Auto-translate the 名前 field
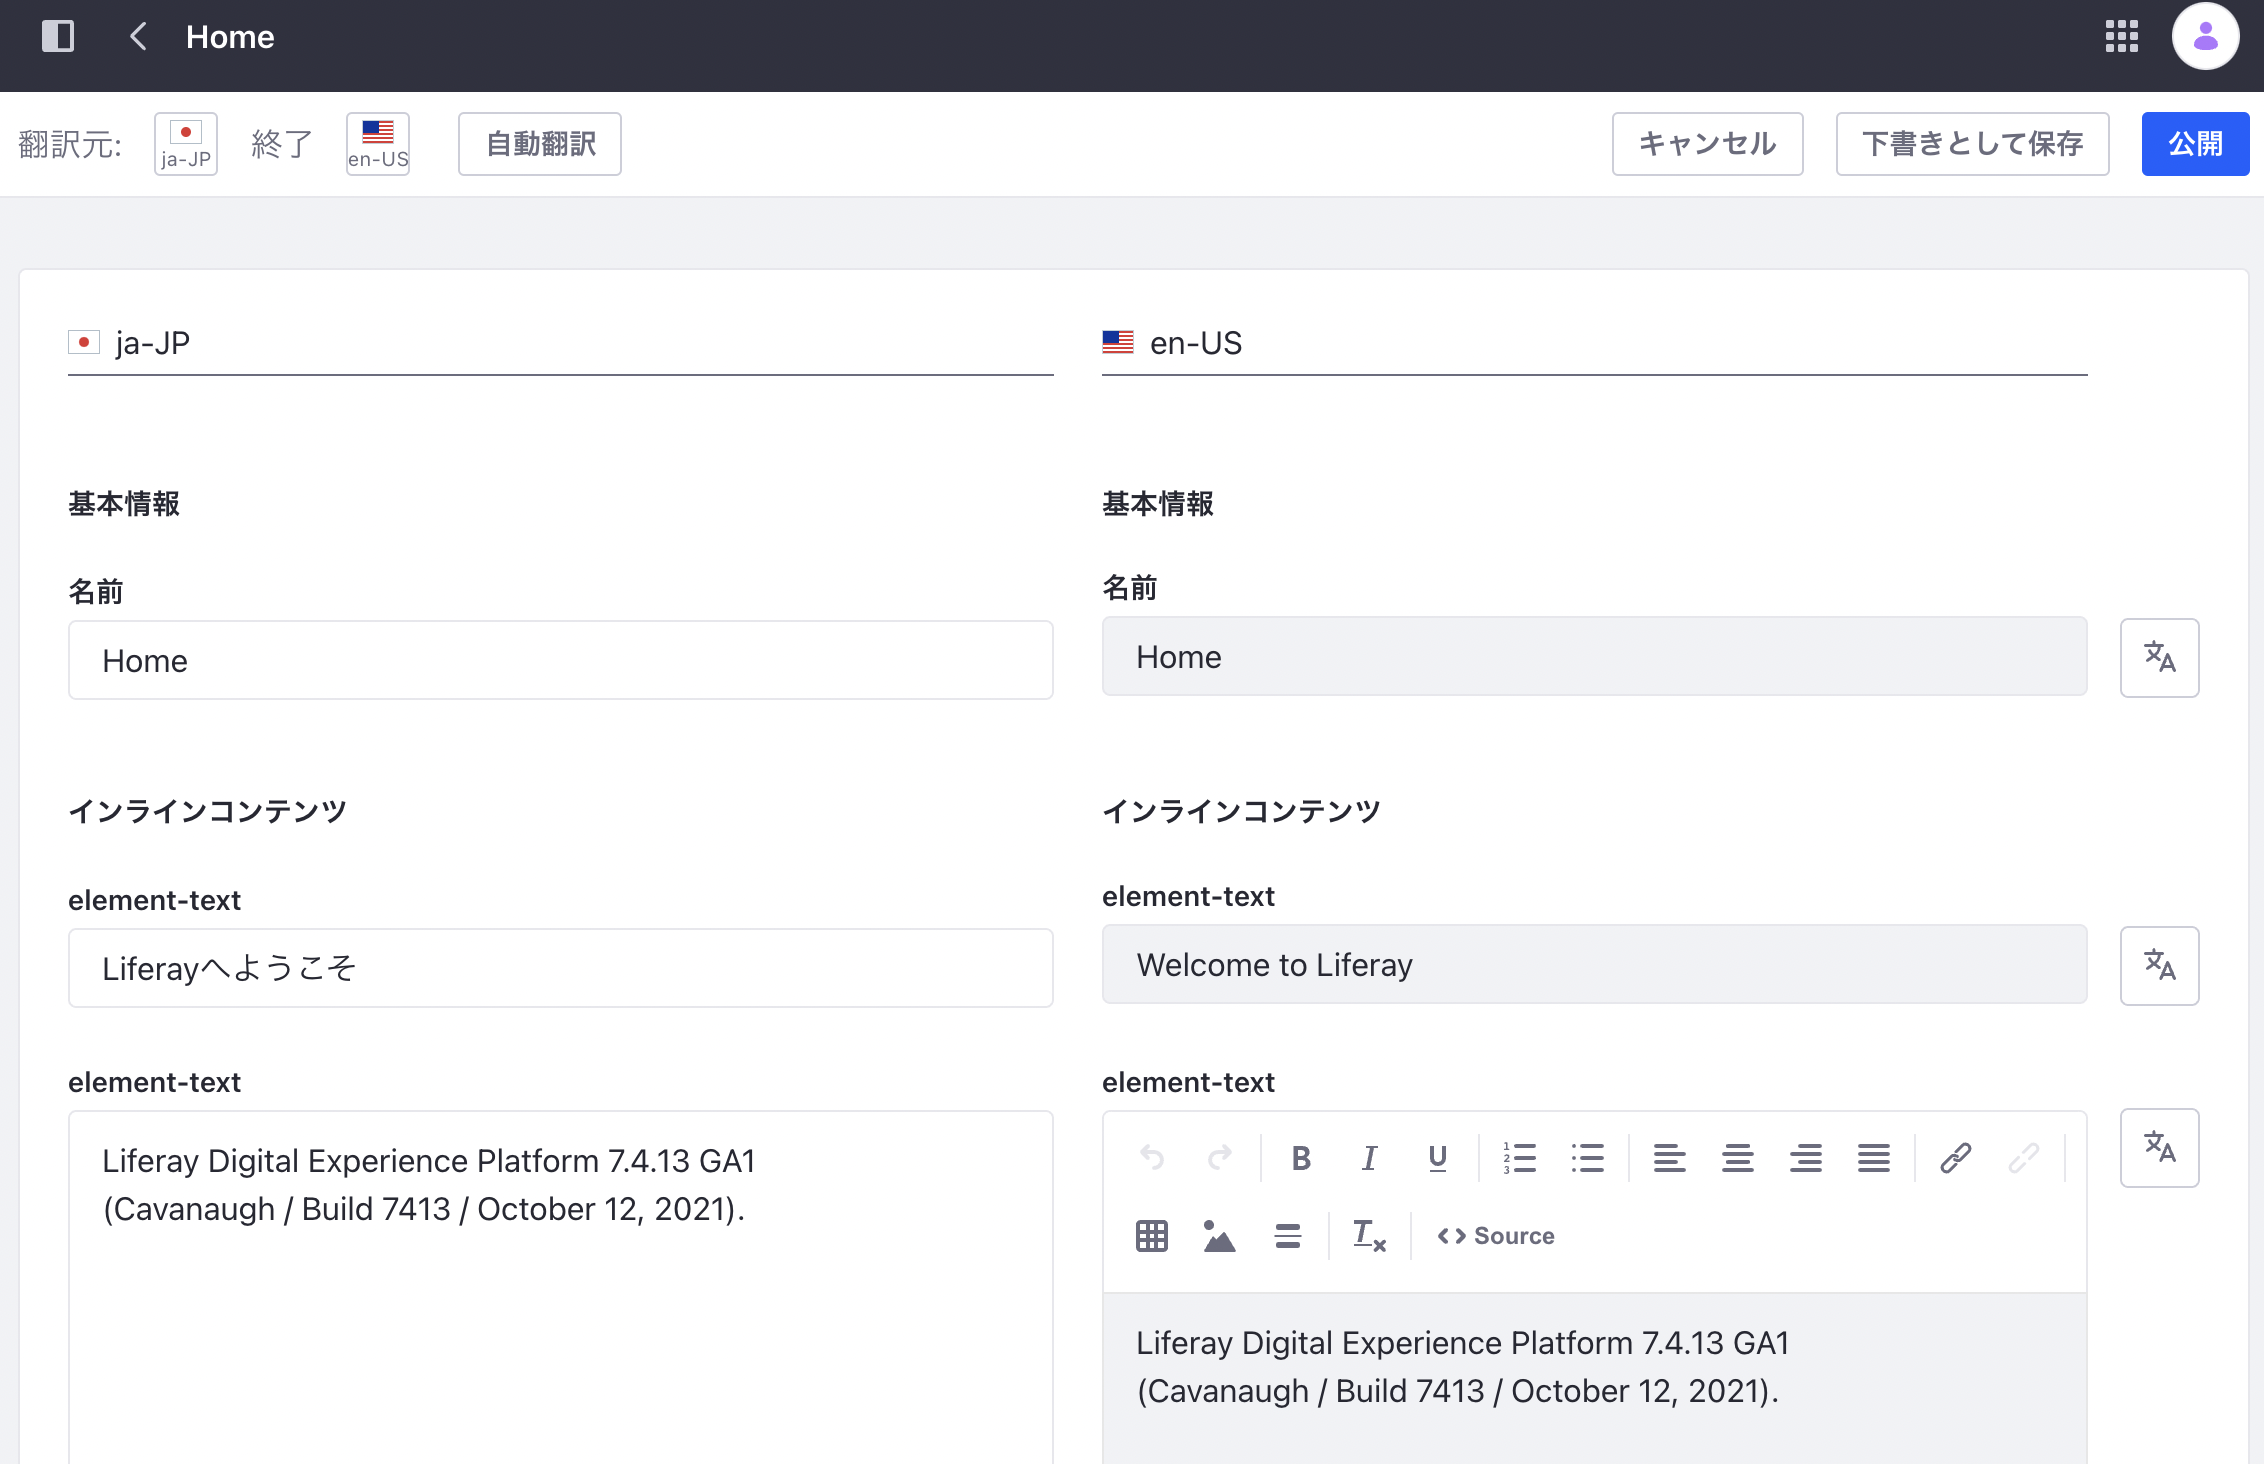 pyautogui.click(x=2159, y=658)
